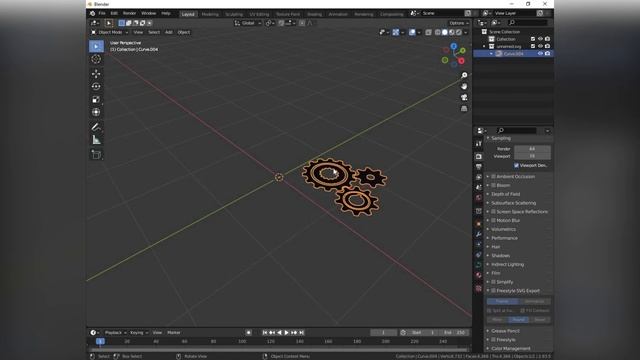Click the Blender logo menu icon

click(x=93, y=13)
